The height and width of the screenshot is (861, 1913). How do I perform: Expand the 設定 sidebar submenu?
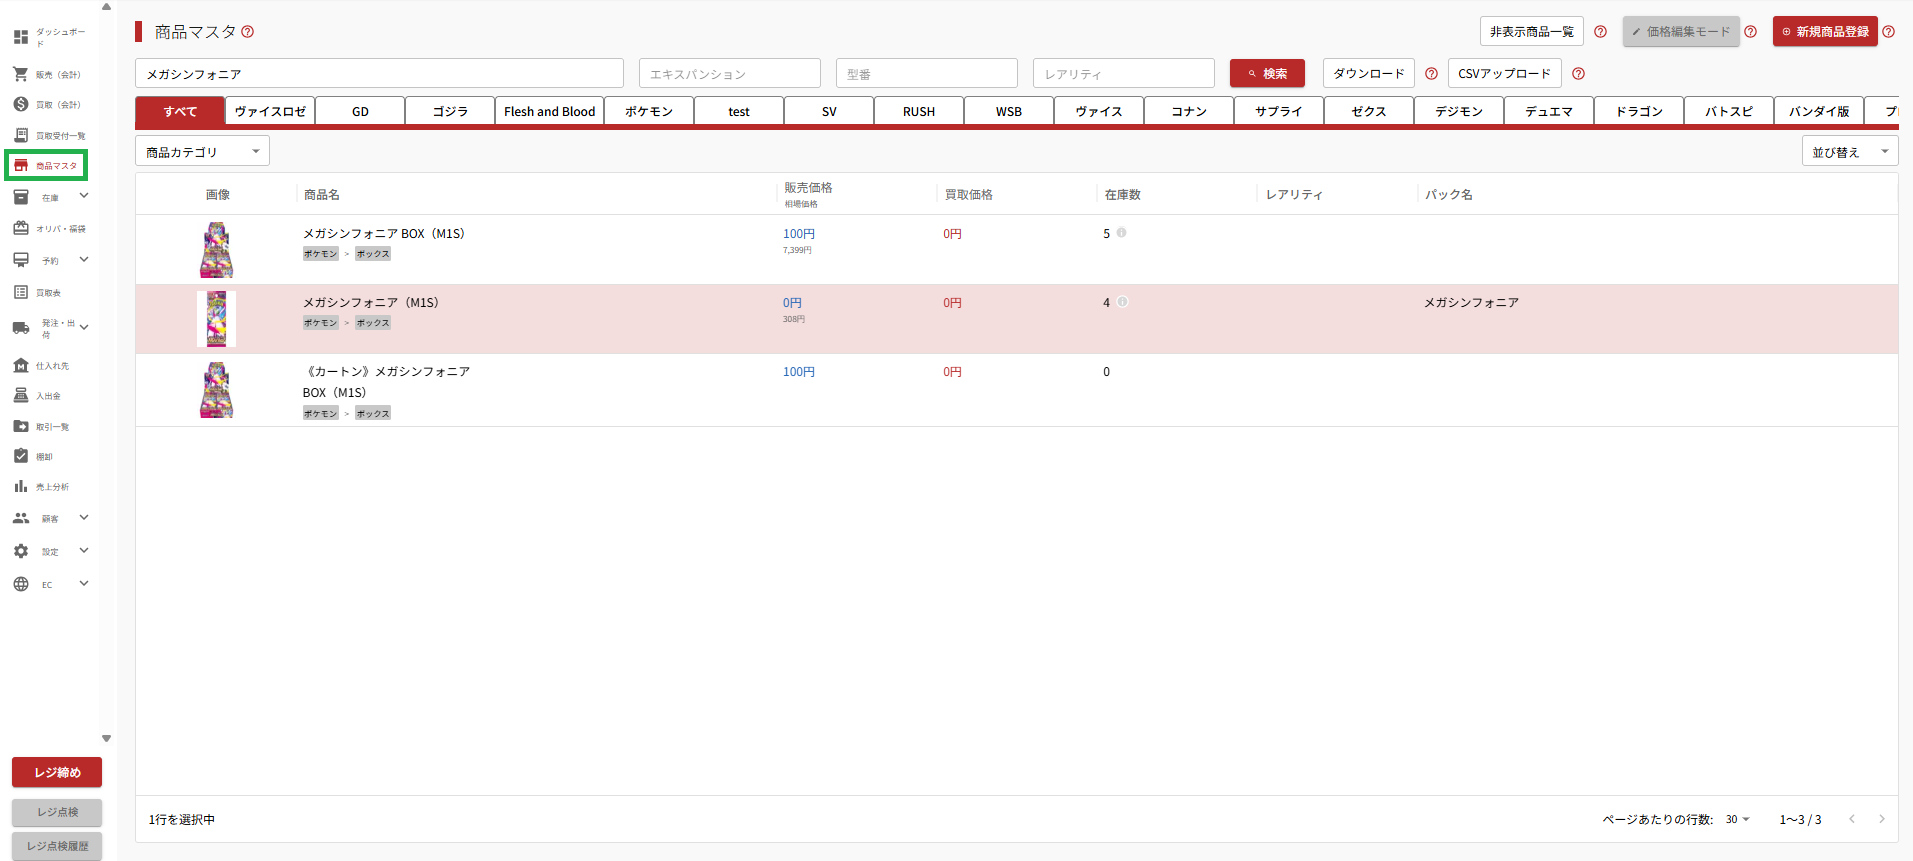point(84,550)
